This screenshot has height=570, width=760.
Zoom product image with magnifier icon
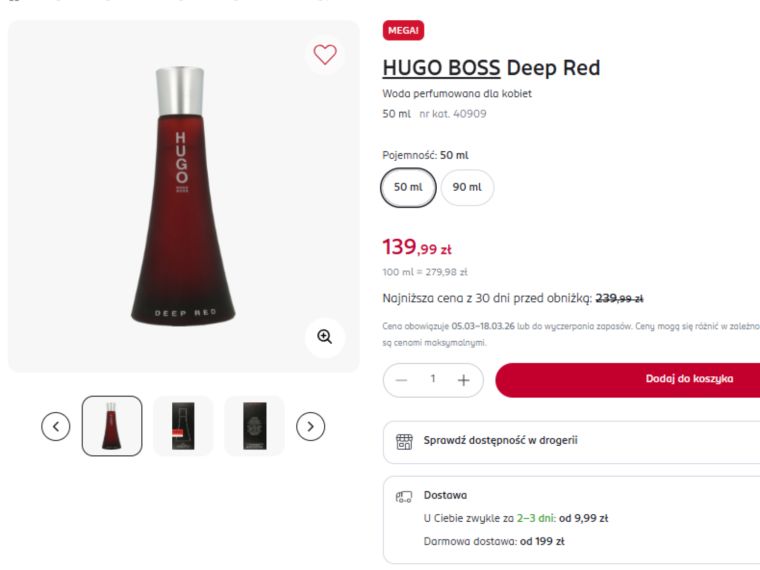coord(325,337)
